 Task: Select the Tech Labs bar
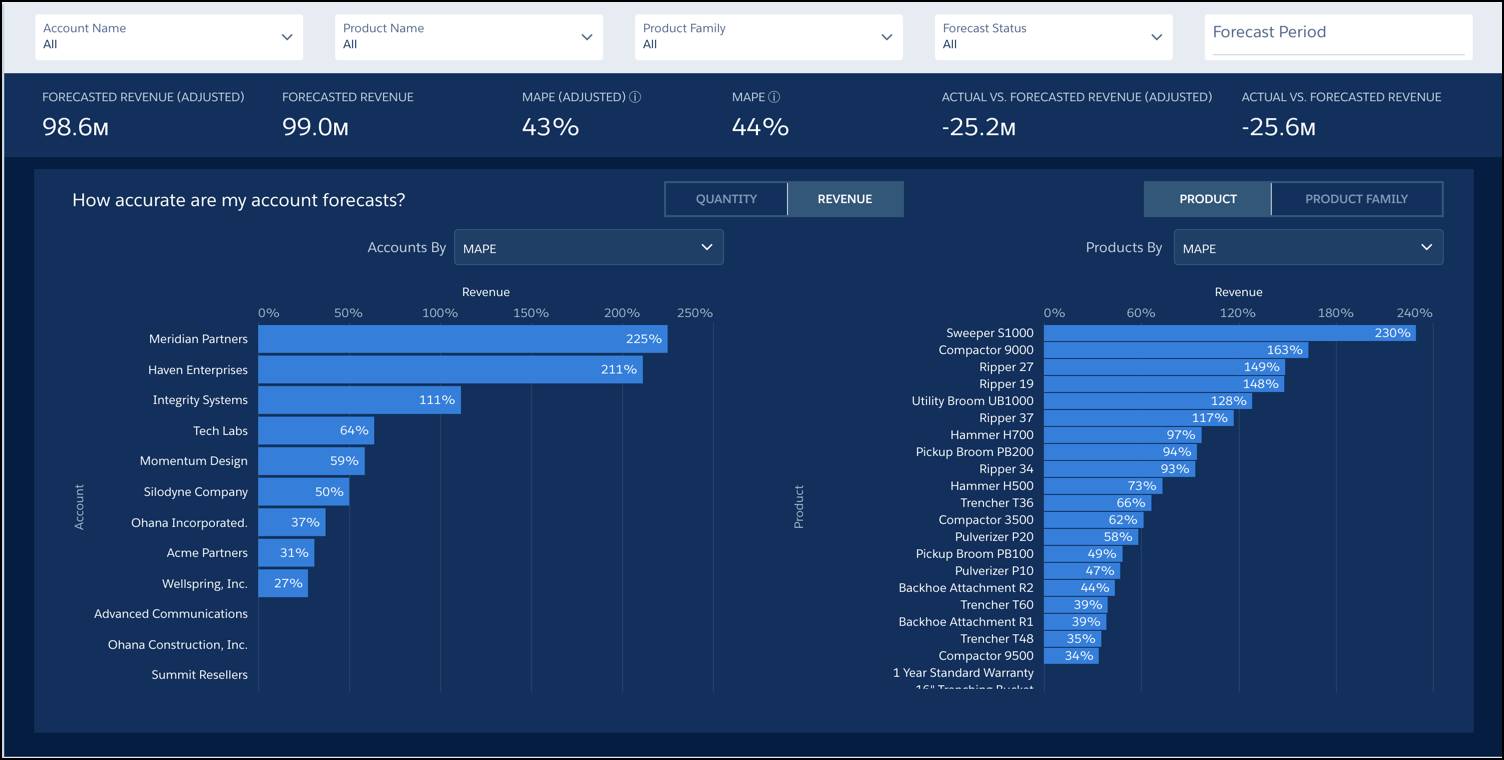click(x=315, y=430)
